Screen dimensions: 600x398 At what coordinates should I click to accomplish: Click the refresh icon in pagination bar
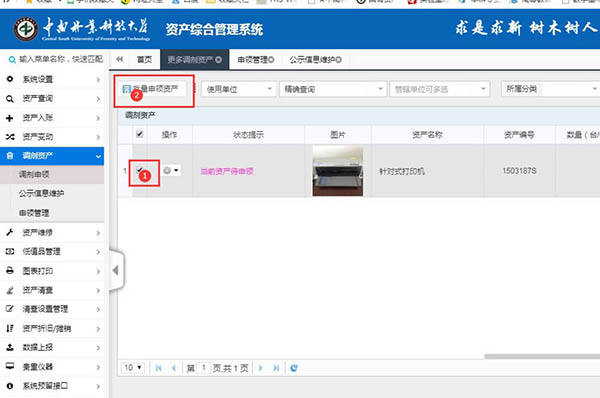[293, 368]
